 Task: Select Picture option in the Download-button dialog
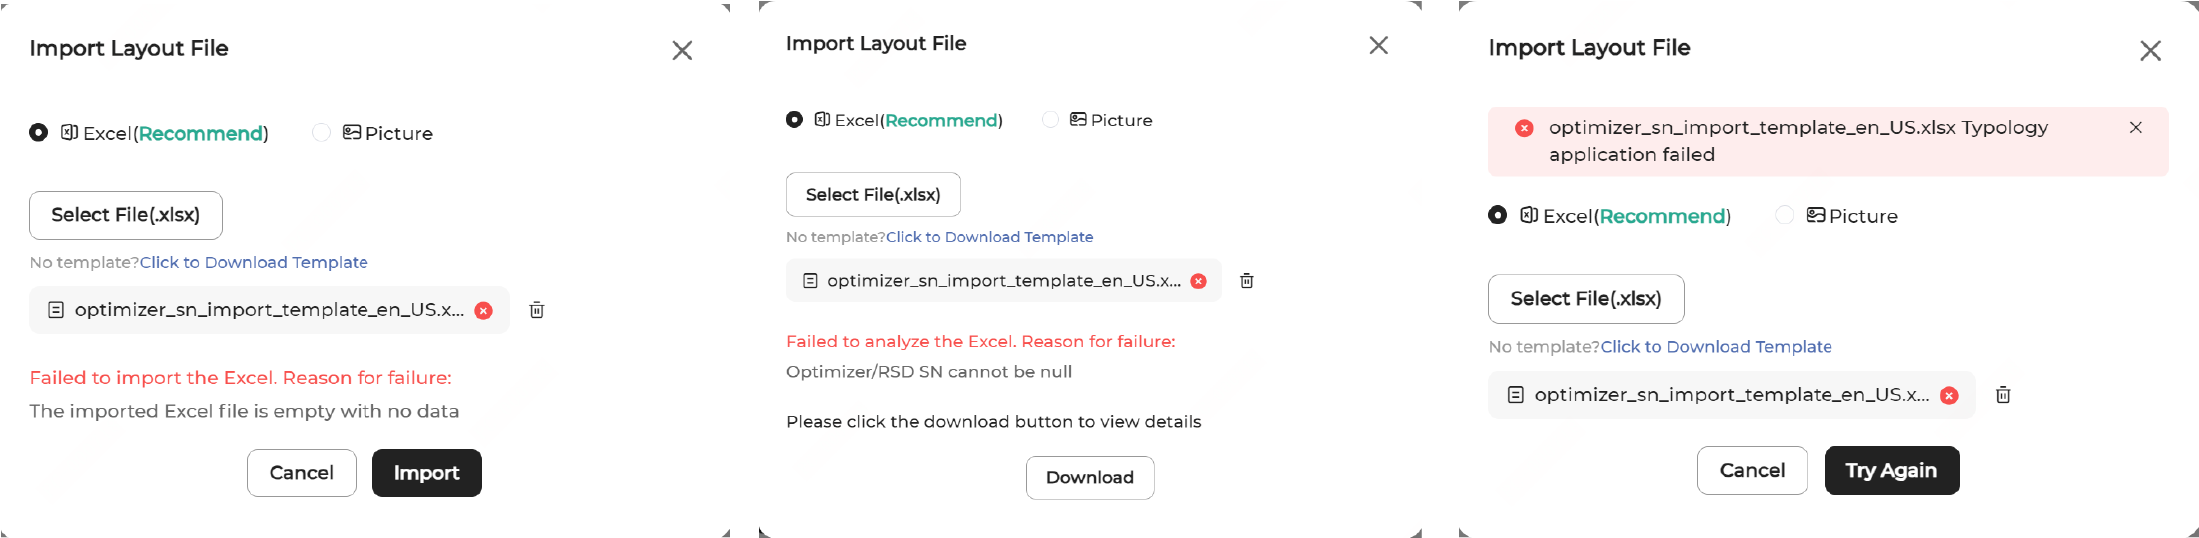(1050, 120)
